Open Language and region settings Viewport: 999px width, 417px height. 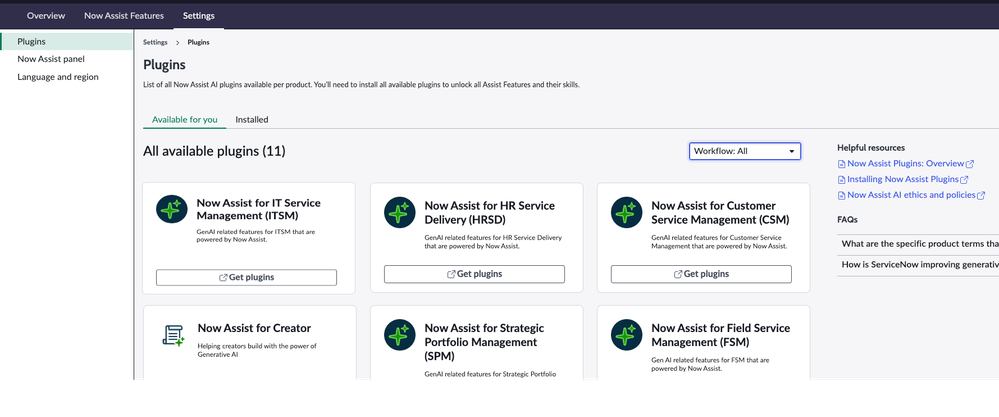tap(58, 77)
